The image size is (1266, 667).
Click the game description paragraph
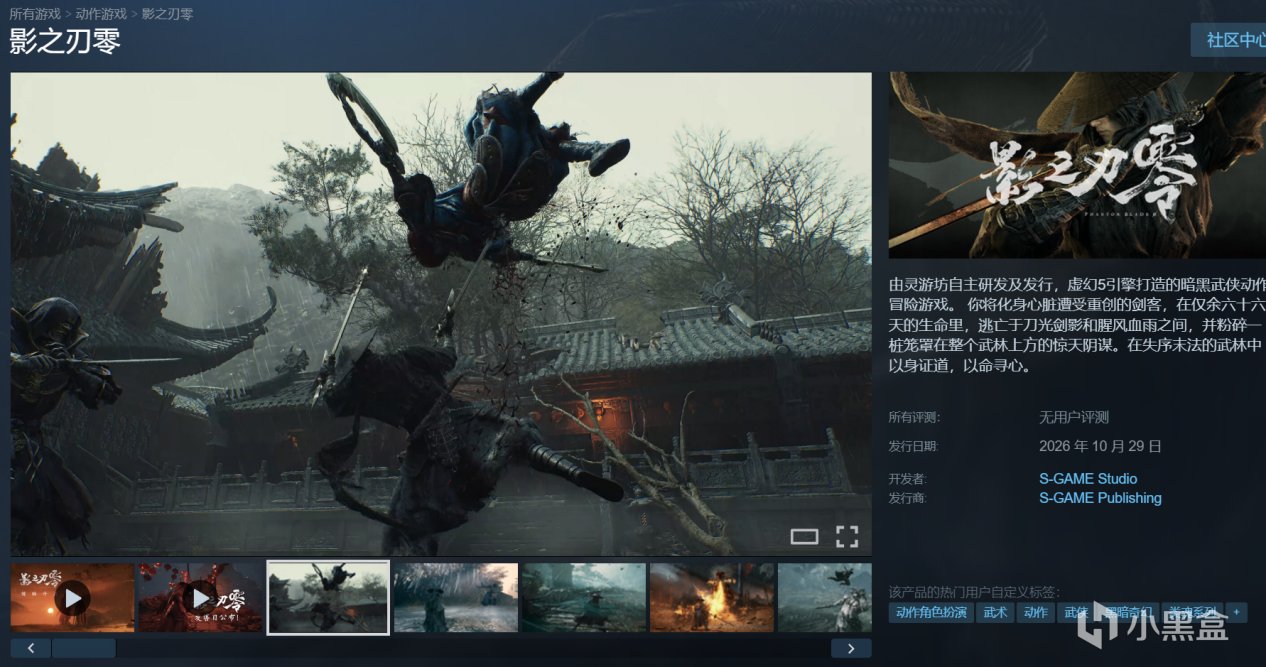1077,324
